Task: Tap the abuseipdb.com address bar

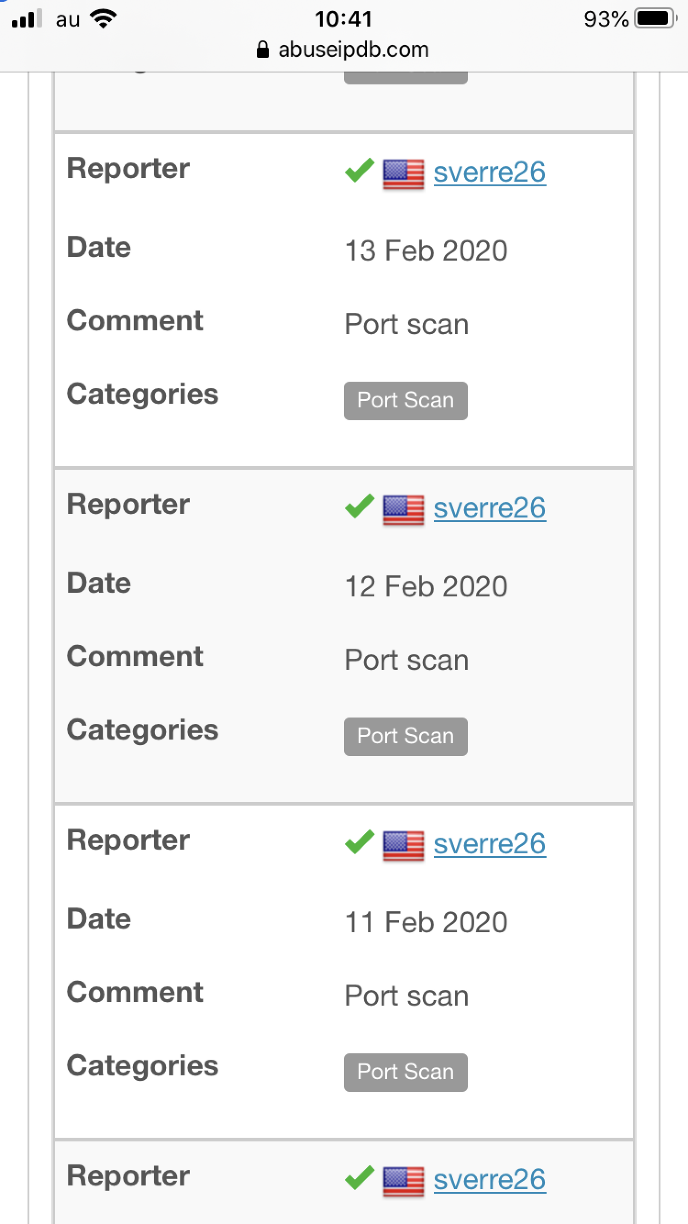Action: (343, 50)
